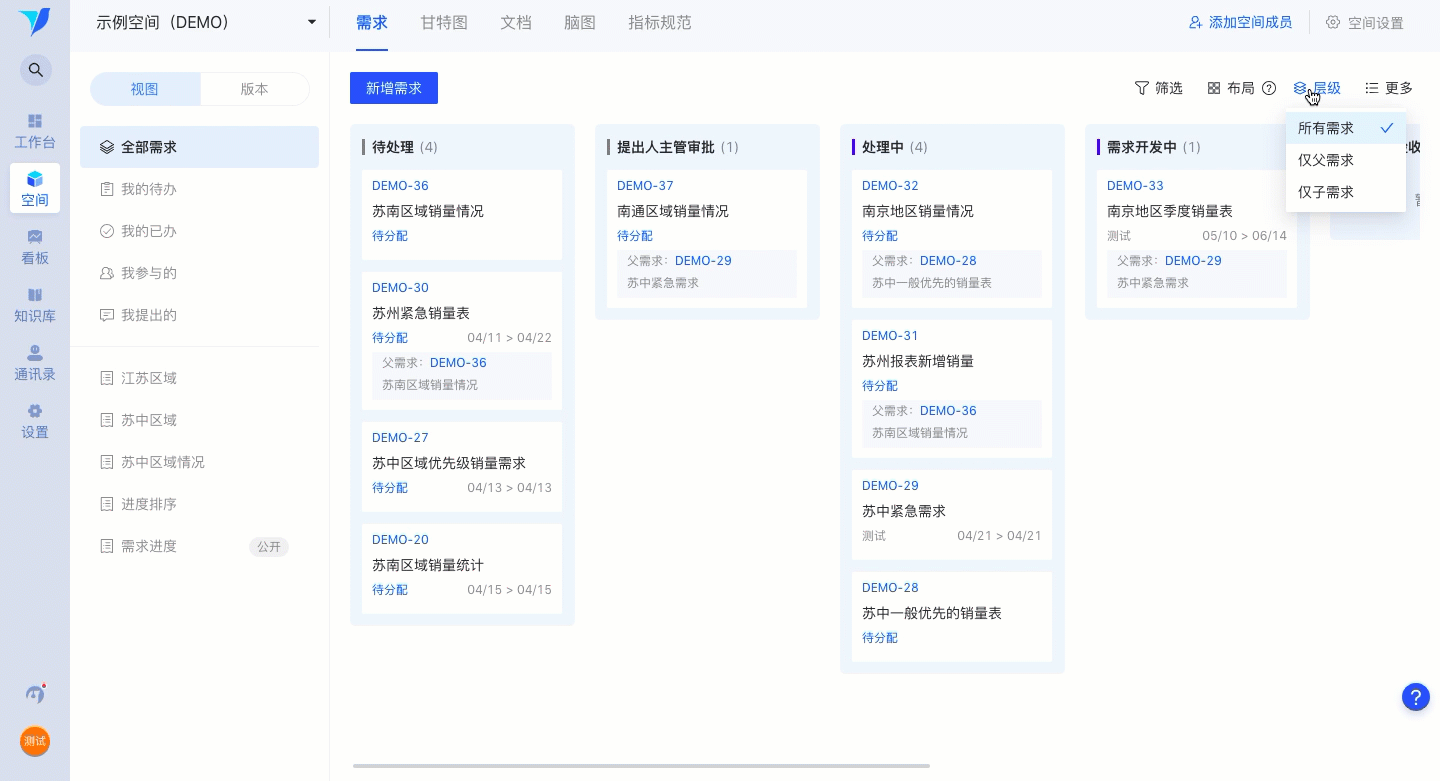The height and width of the screenshot is (781, 1440).
Task: Select the 仅子需求 option
Action: coord(1326,192)
